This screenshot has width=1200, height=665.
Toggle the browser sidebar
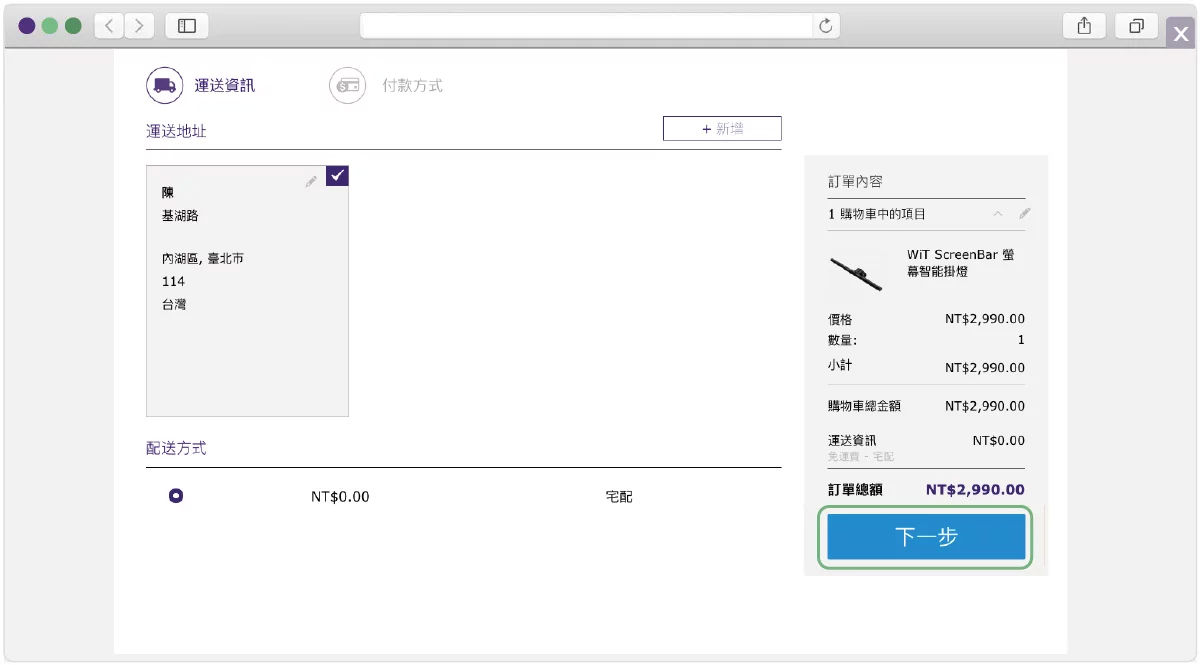pos(186,26)
